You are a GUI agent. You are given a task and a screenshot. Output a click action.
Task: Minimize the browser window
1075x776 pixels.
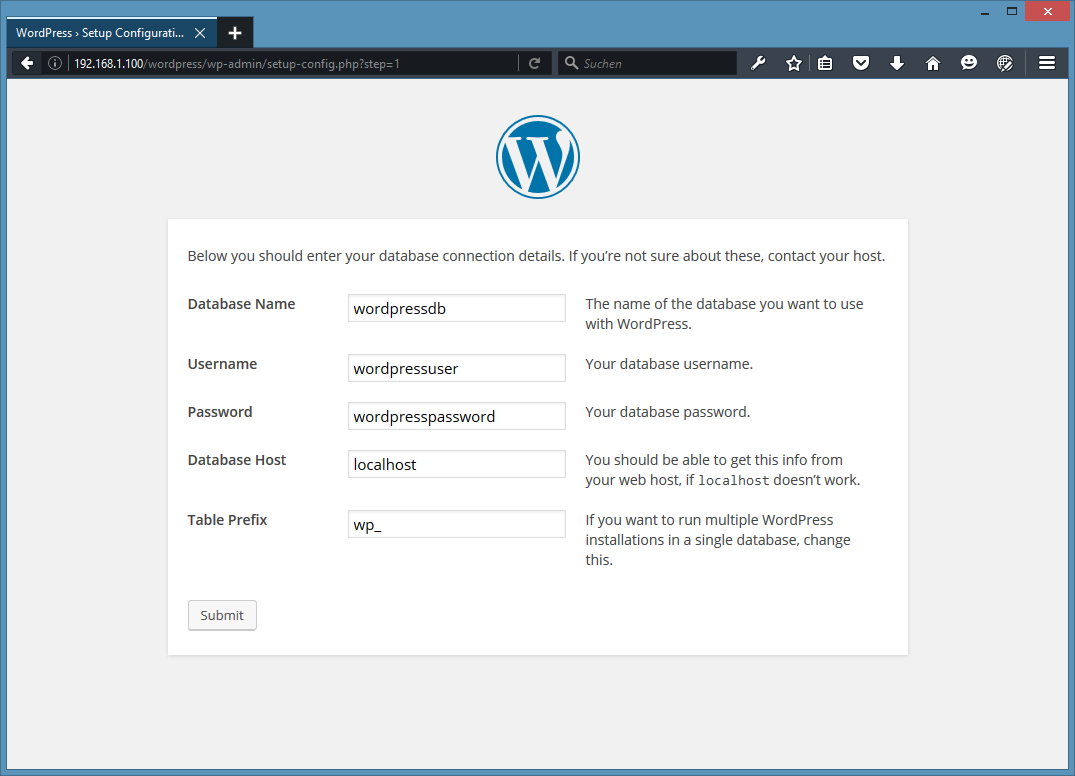click(985, 12)
